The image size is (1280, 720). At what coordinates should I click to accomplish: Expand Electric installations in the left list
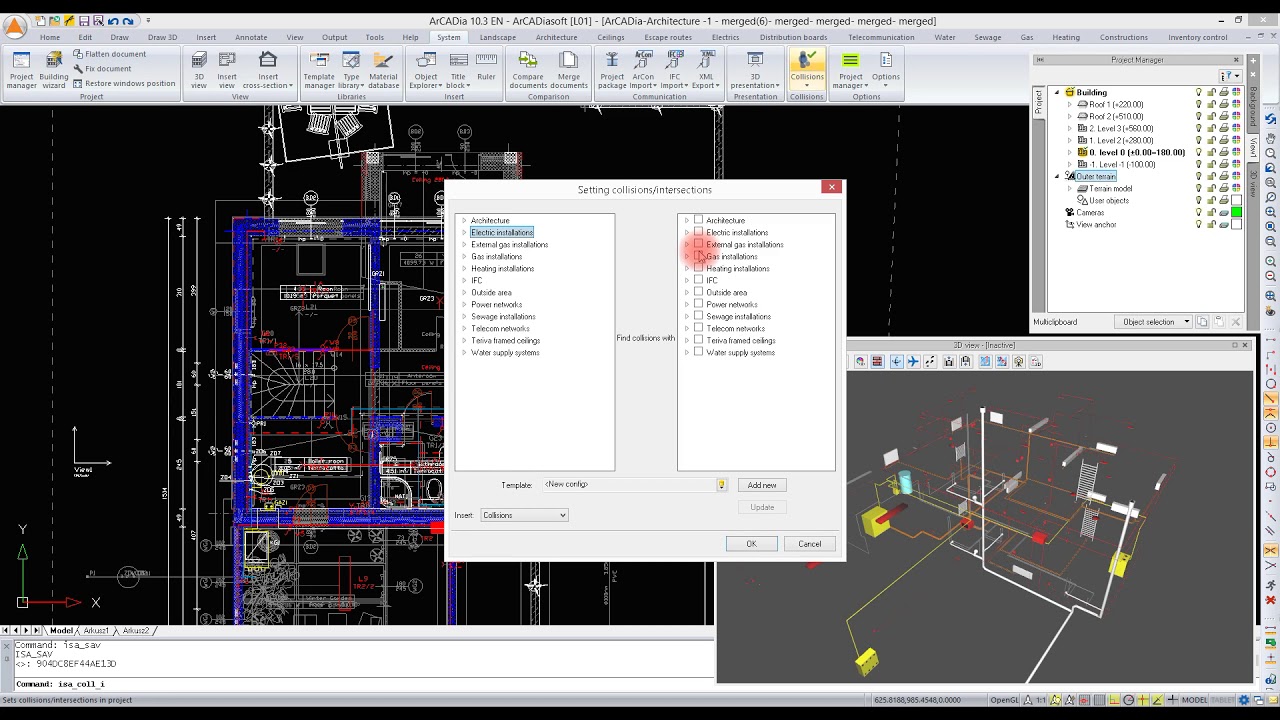(464, 232)
